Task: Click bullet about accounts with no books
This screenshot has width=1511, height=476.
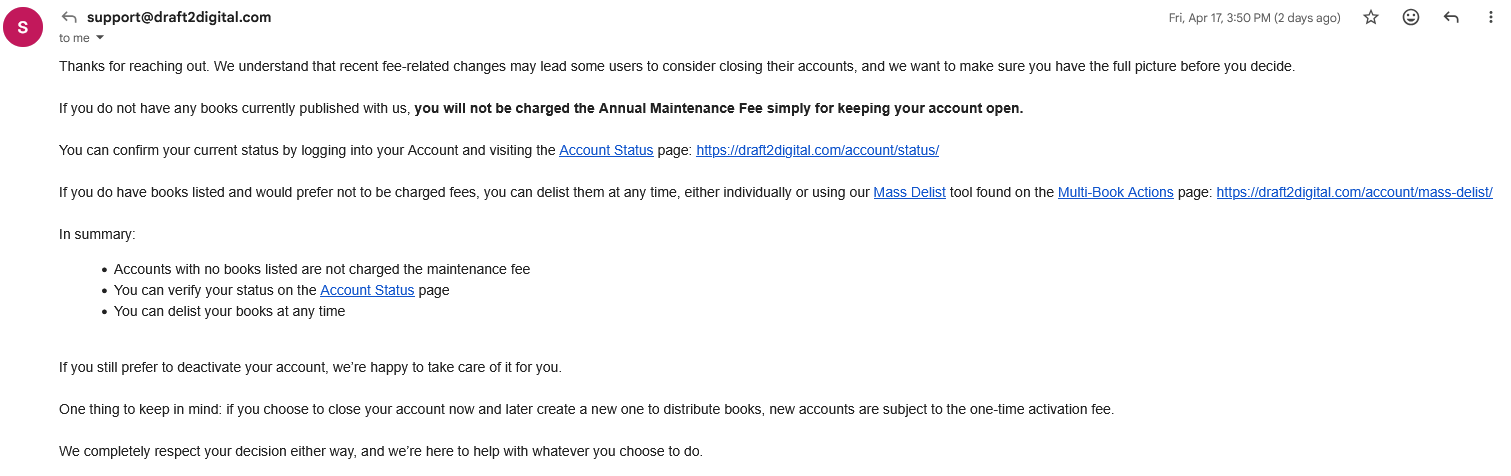Action: [x=322, y=269]
